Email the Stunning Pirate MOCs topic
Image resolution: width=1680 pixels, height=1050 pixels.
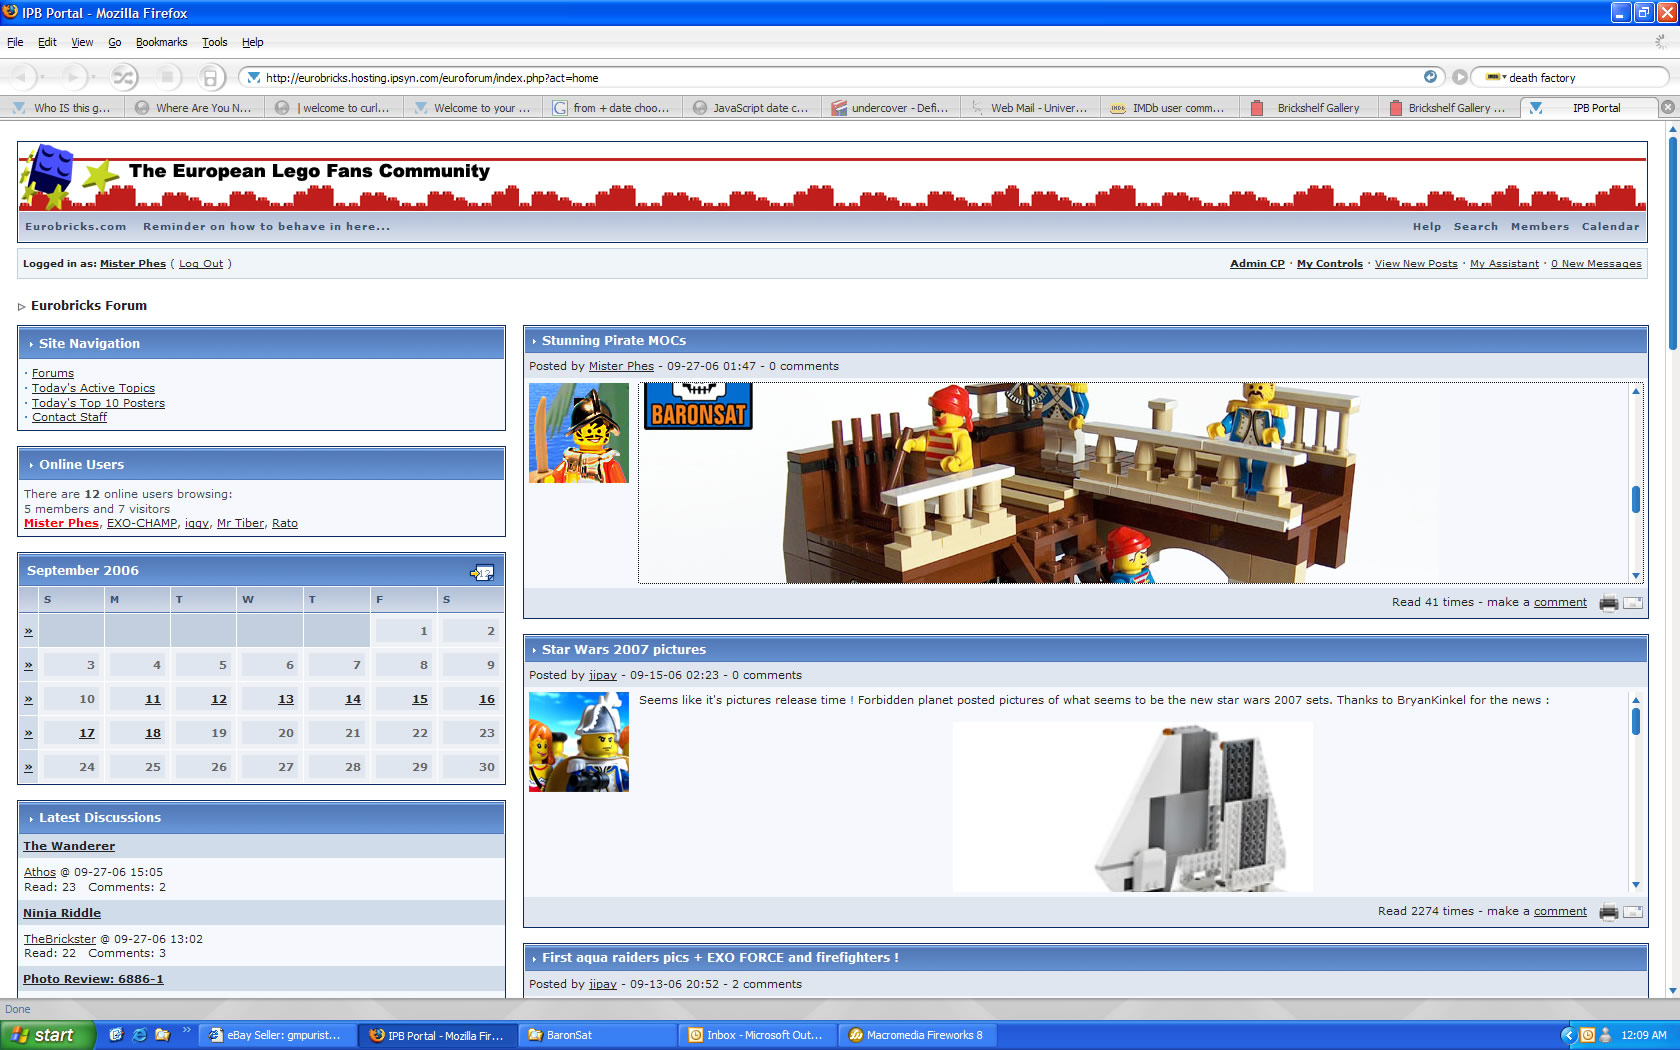1634,602
